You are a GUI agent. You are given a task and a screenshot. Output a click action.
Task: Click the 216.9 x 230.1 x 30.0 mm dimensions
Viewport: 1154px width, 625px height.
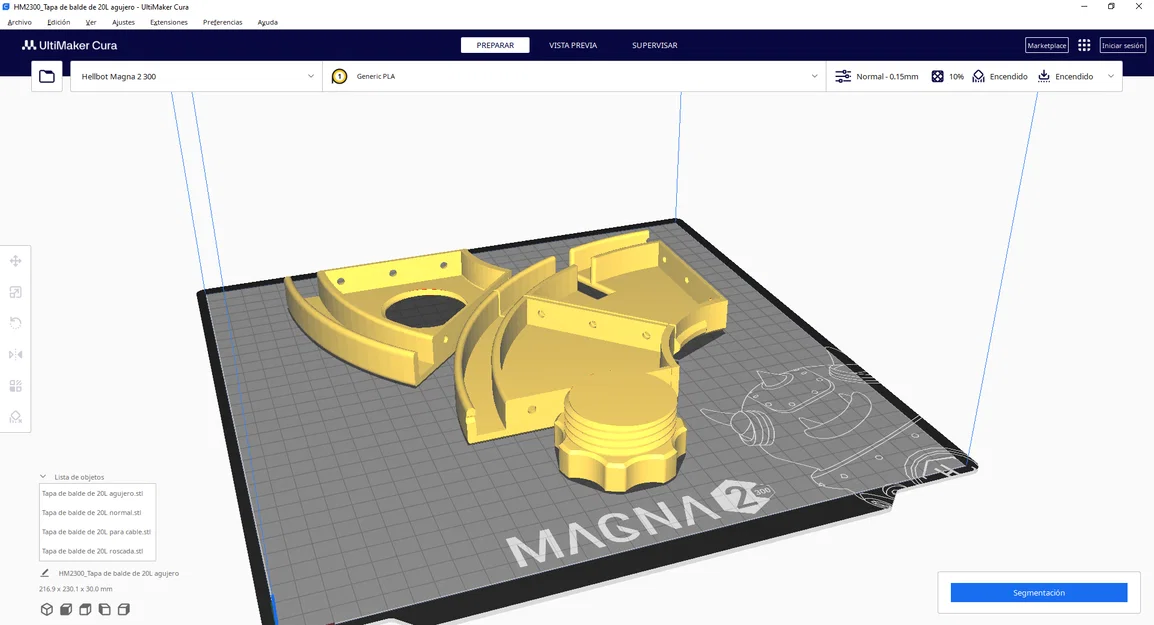click(x=76, y=589)
